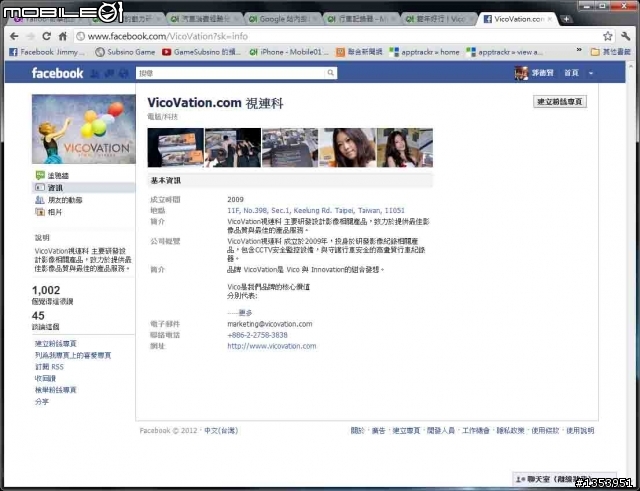Open the first photo thumbnail showing product boxes

coord(176,147)
